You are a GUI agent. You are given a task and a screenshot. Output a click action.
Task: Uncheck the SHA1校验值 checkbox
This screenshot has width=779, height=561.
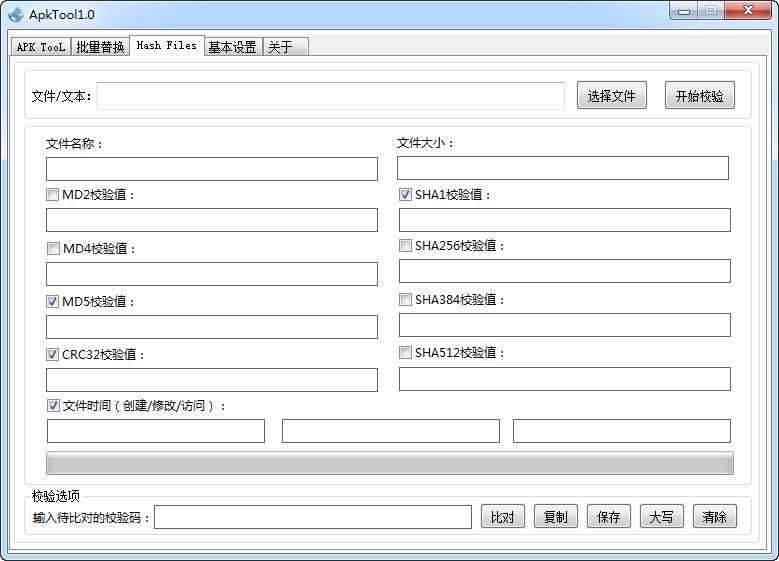click(405, 194)
